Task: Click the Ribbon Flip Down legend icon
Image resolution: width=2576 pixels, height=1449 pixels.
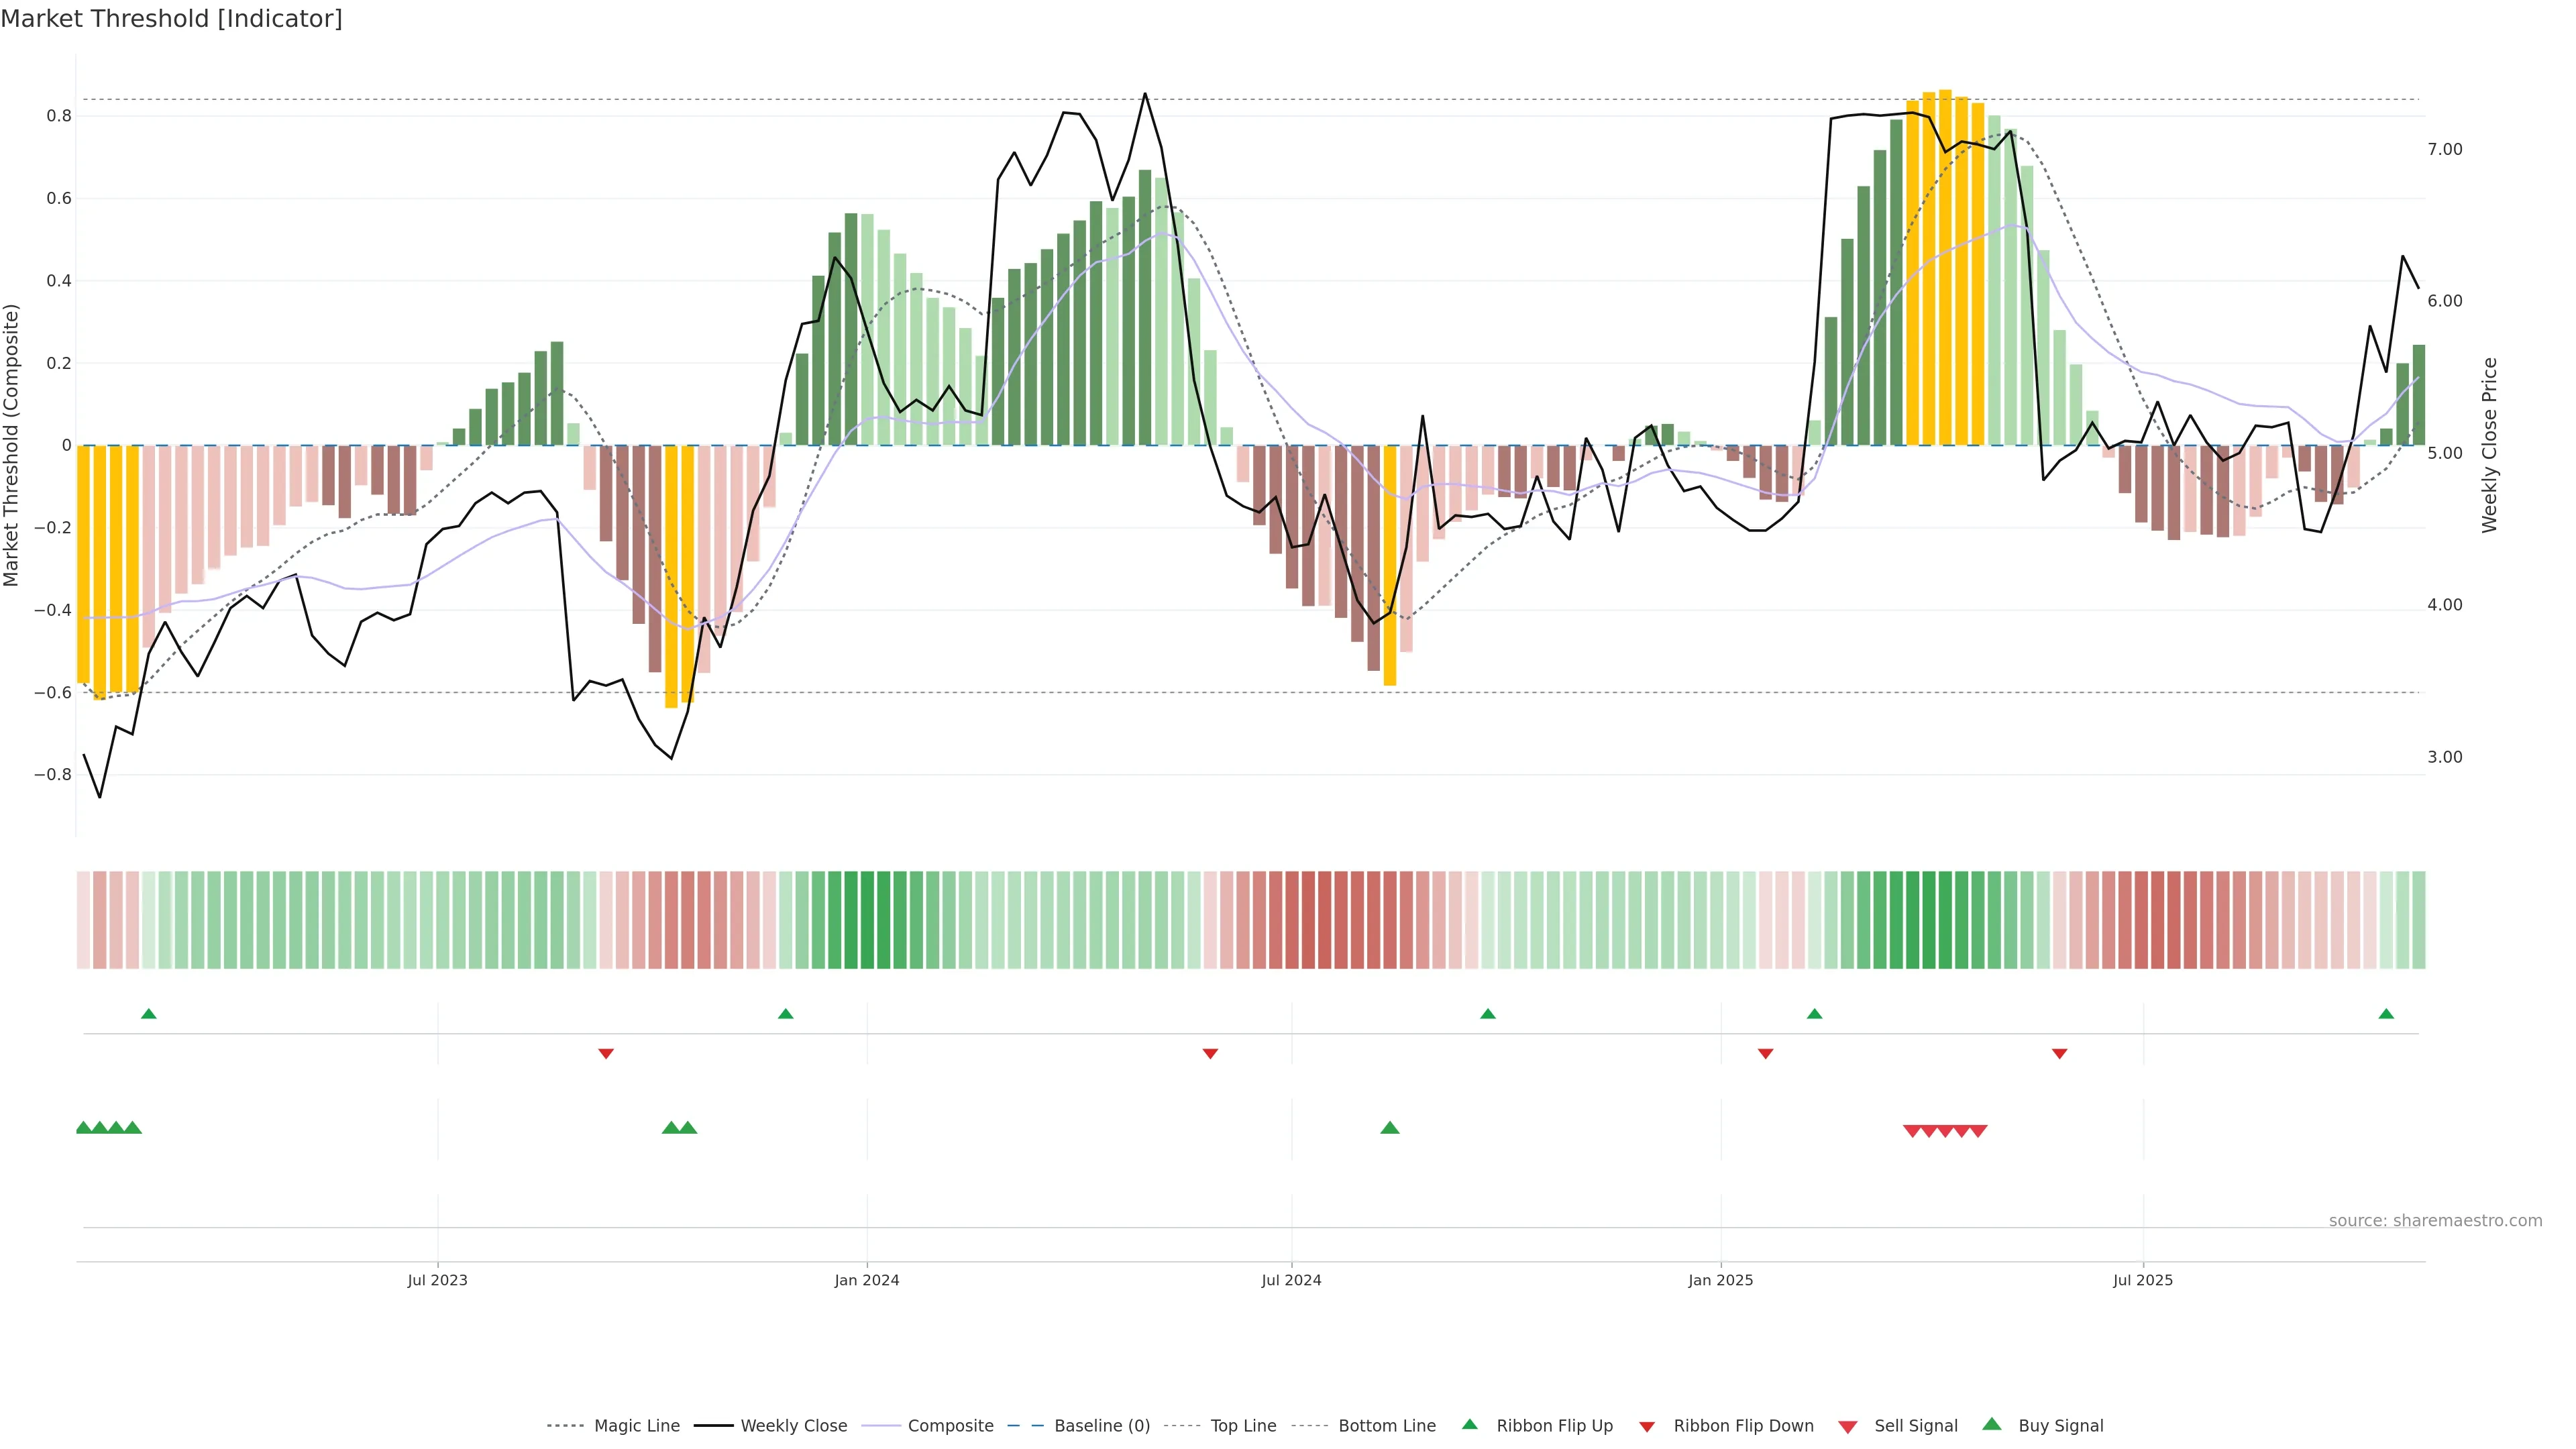Action: point(1646,1426)
